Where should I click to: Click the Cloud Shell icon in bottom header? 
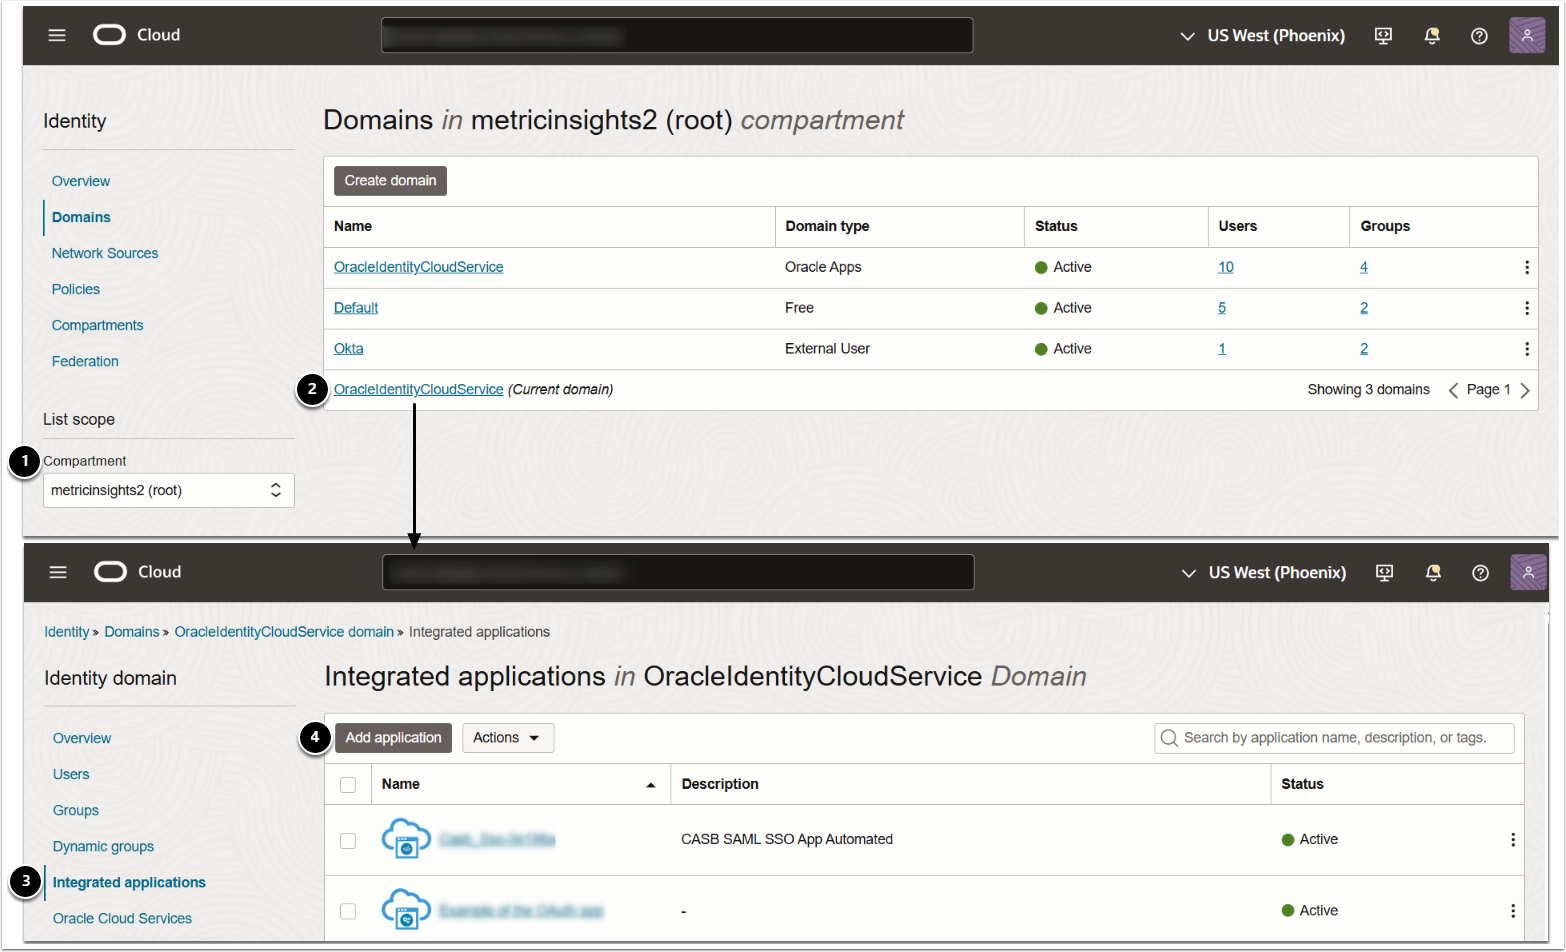[1384, 573]
